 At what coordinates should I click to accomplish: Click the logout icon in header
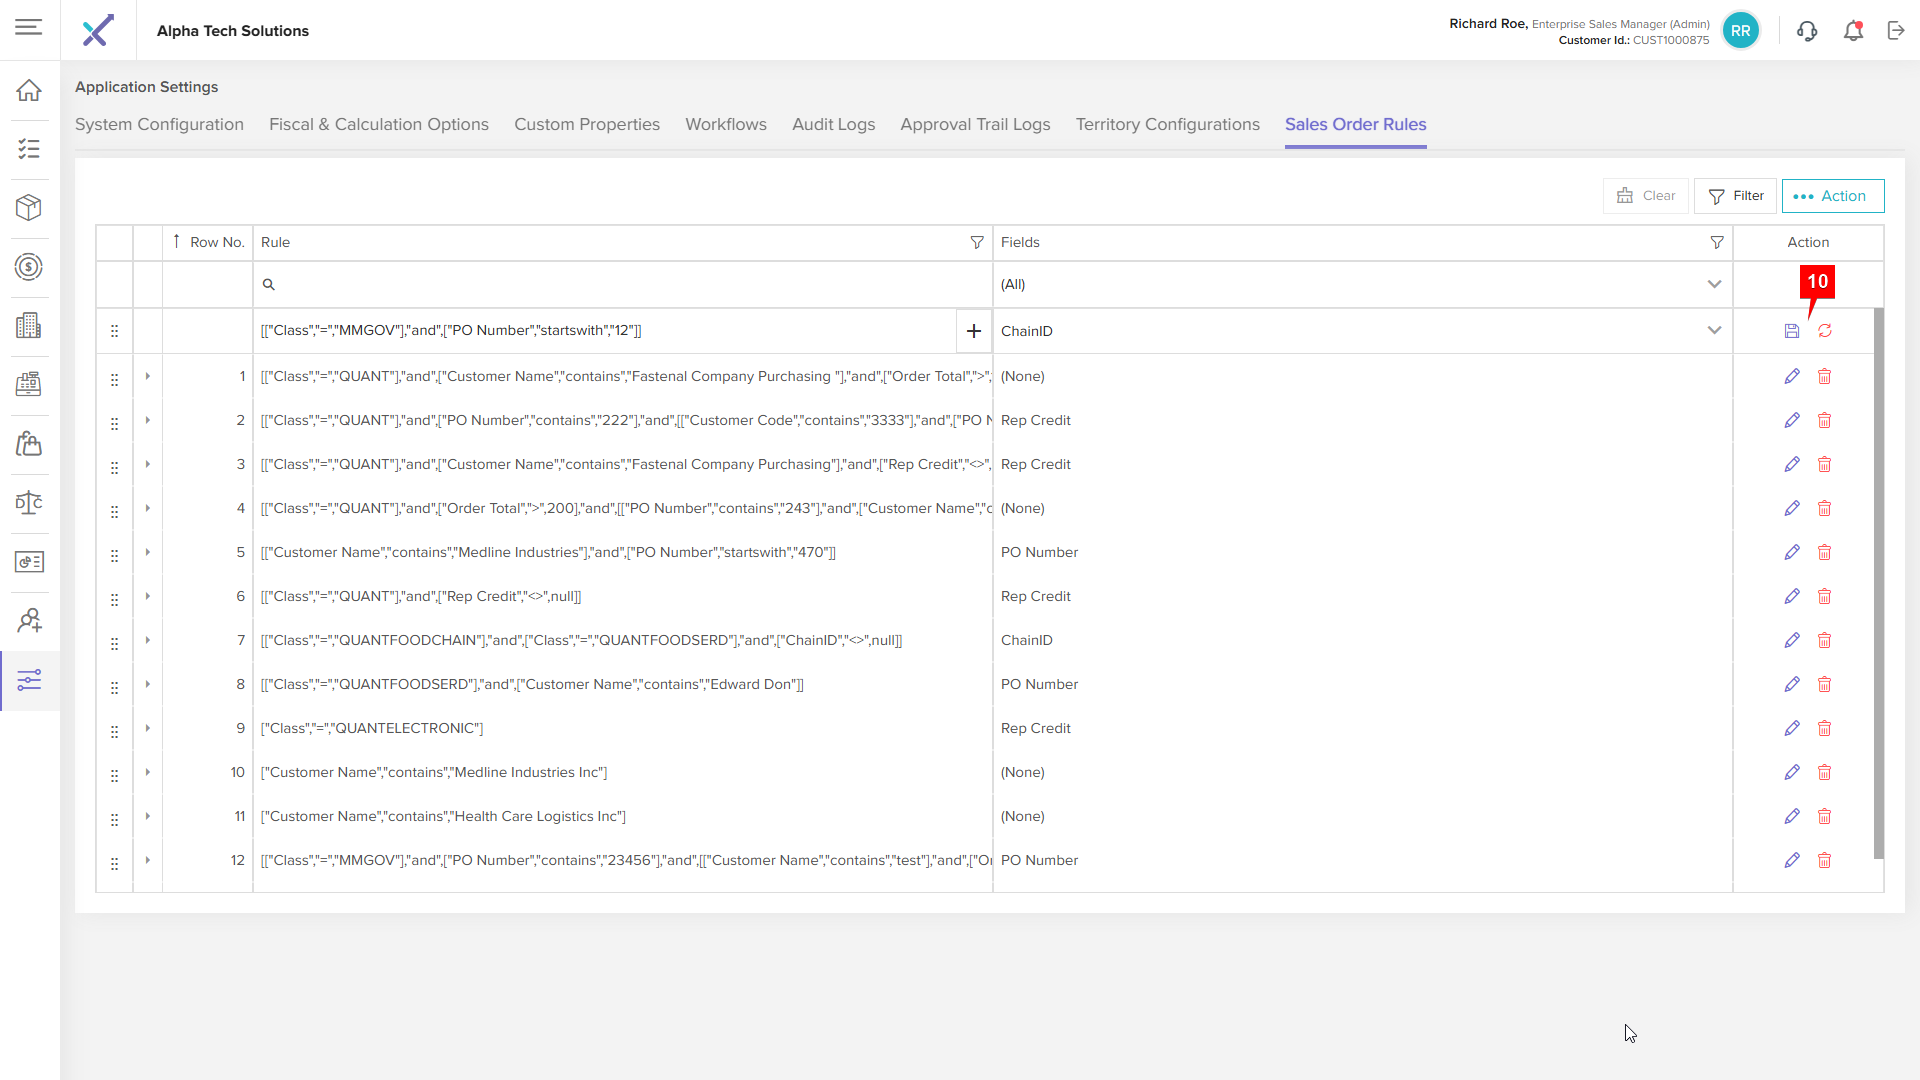[x=1896, y=31]
